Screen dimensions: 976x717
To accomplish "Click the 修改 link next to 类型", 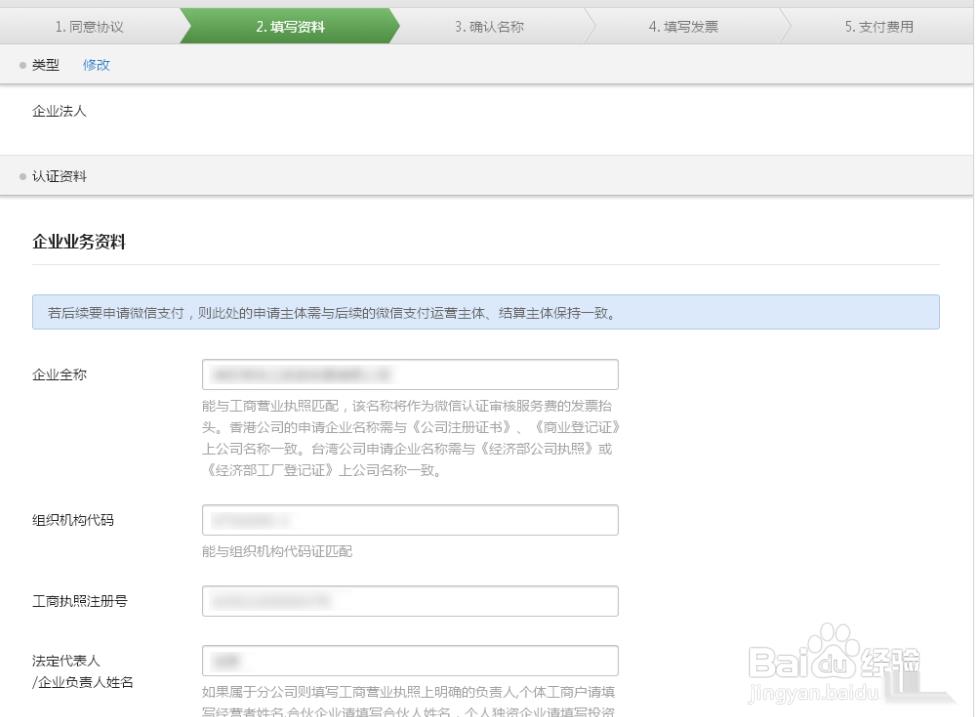I will coord(96,65).
